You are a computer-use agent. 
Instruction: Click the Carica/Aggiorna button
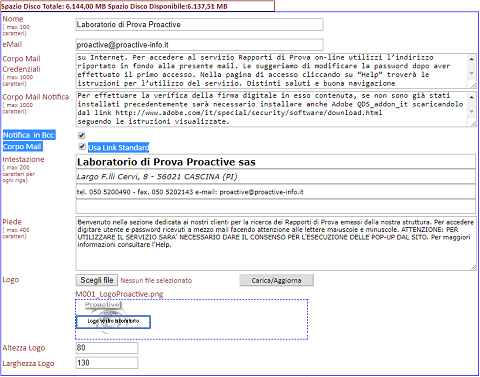tap(276, 280)
